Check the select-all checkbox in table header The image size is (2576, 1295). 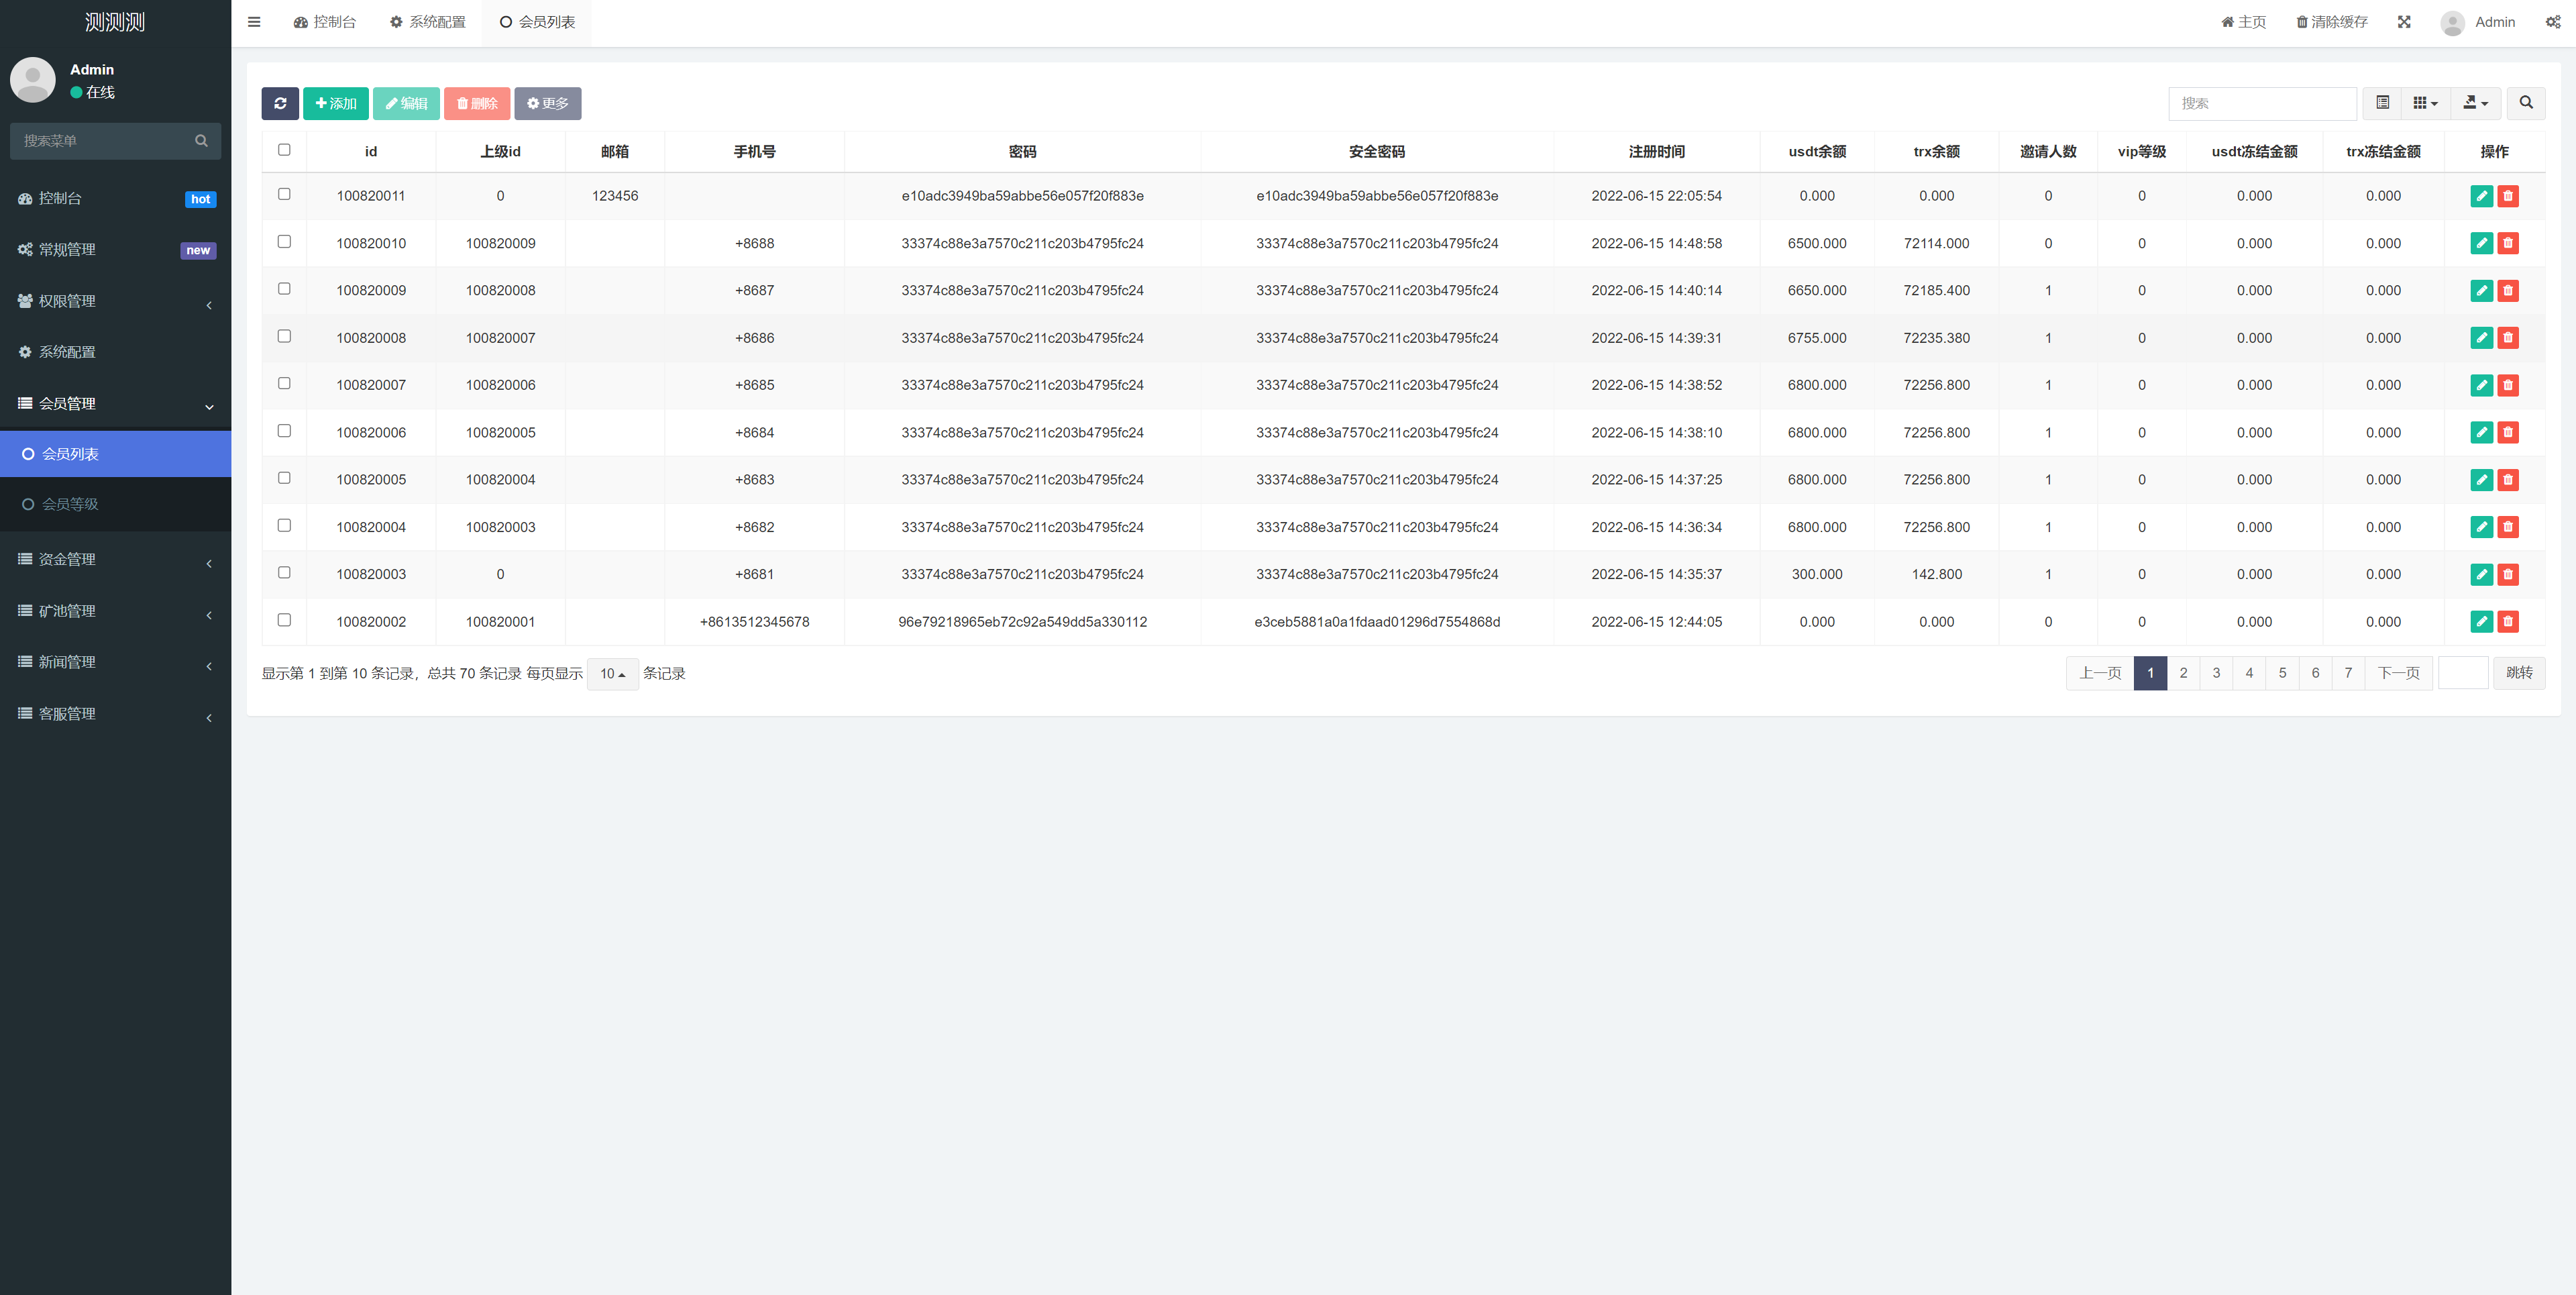tap(284, 150)
